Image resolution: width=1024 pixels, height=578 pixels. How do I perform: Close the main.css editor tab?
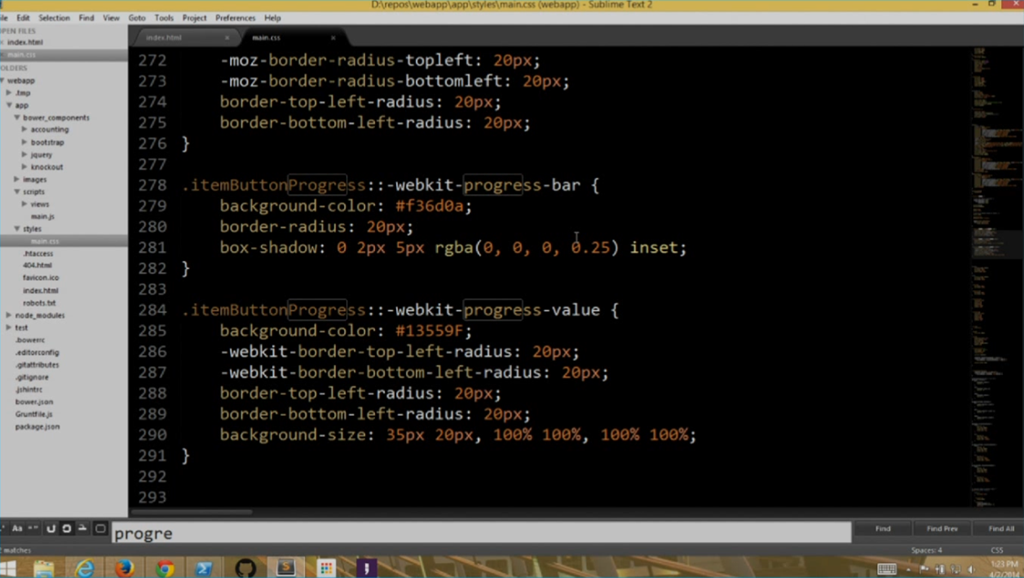tap(332, 38)
